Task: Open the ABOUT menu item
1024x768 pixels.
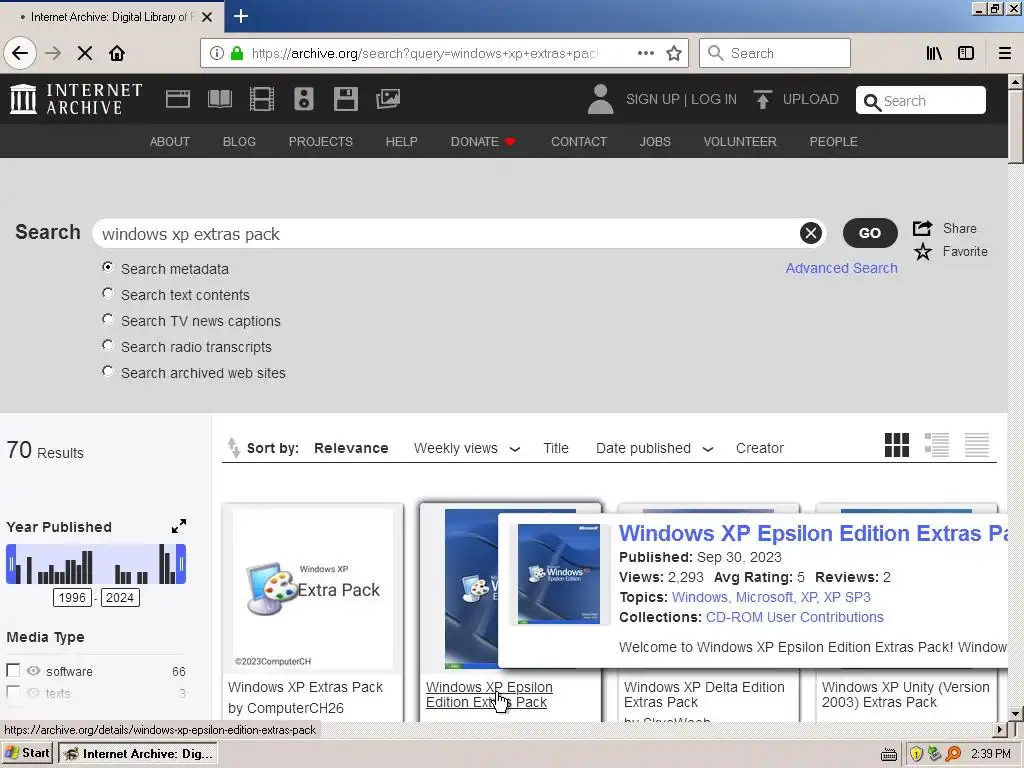Action: [170, 142]
